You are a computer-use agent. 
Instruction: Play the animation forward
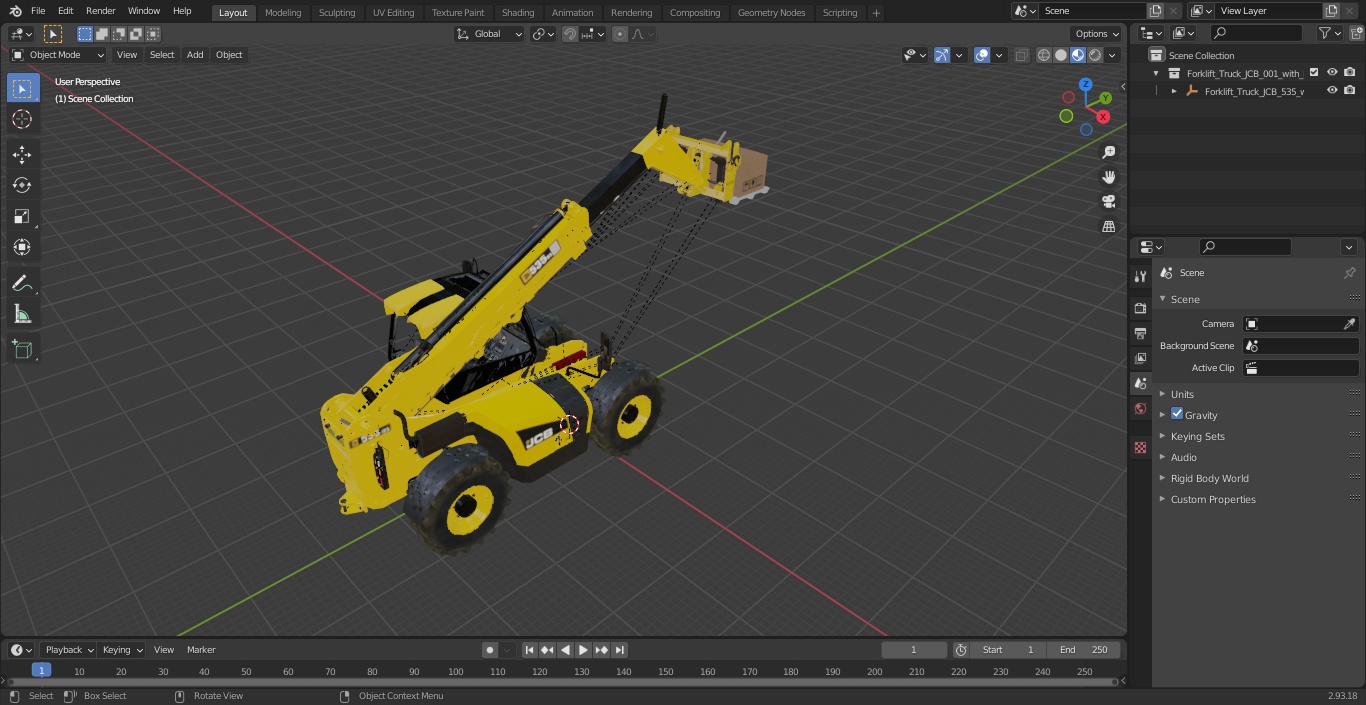click(583, 650)
